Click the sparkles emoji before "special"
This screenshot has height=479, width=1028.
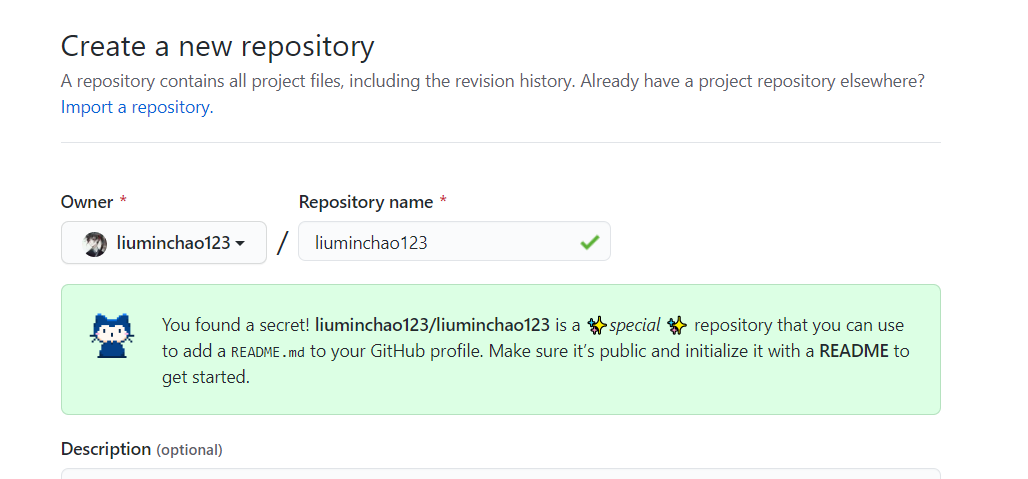[597, 325]
